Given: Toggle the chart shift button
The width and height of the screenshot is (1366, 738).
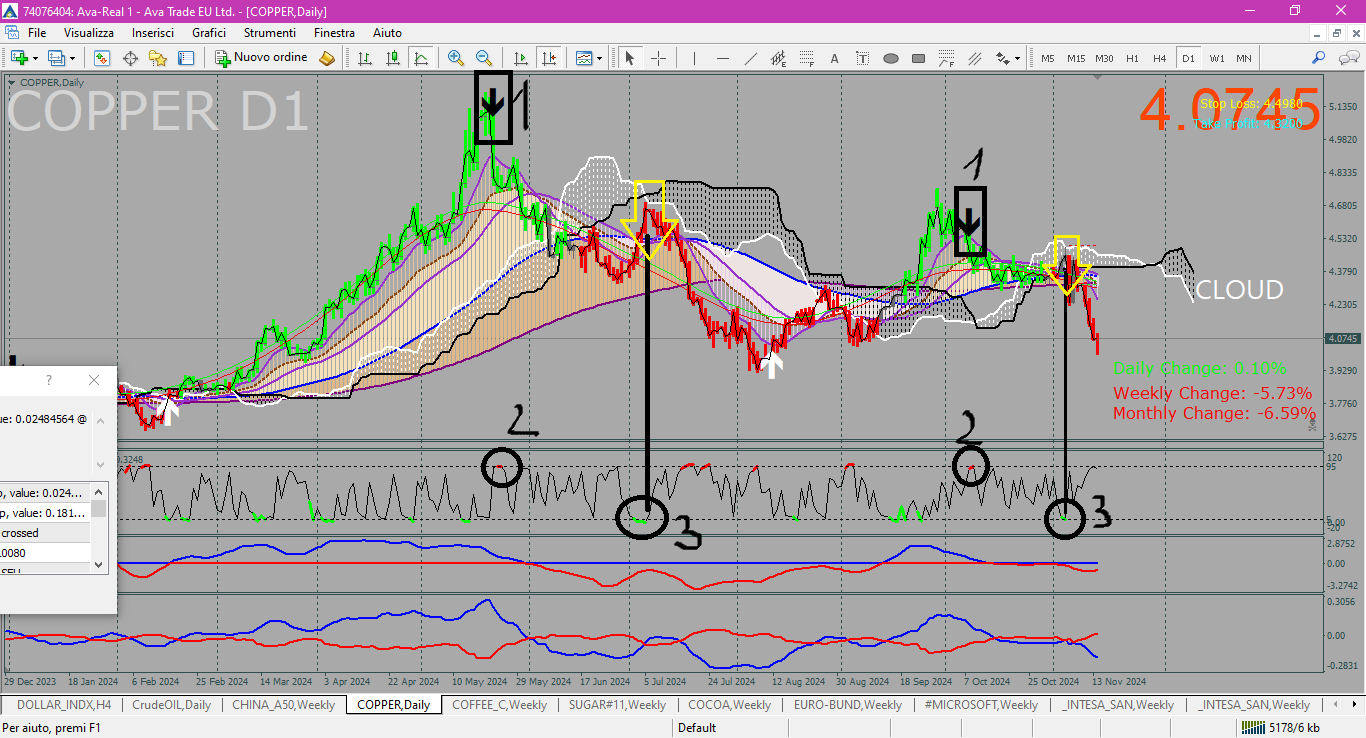Looking at the screenshot, I should [x=548, y=58].
